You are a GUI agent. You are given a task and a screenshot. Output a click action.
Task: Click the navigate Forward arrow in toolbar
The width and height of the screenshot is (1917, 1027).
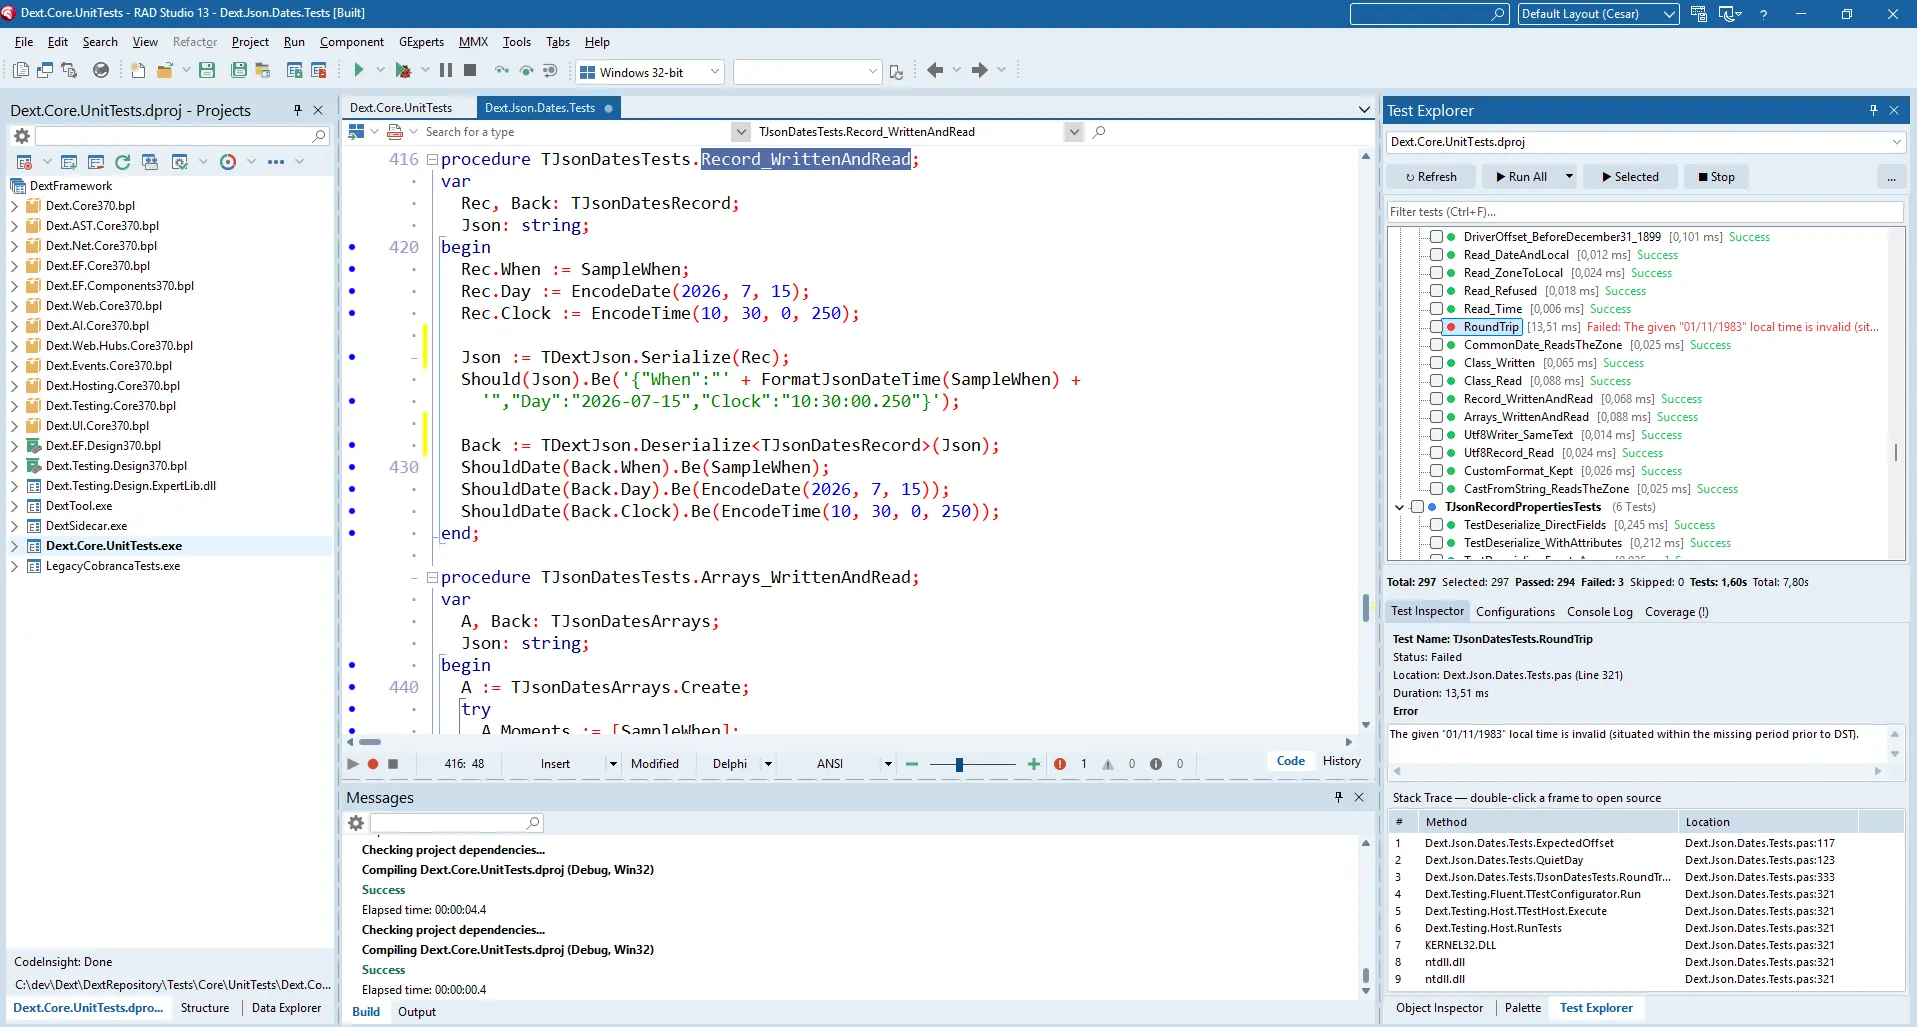[x=979, y=70]
